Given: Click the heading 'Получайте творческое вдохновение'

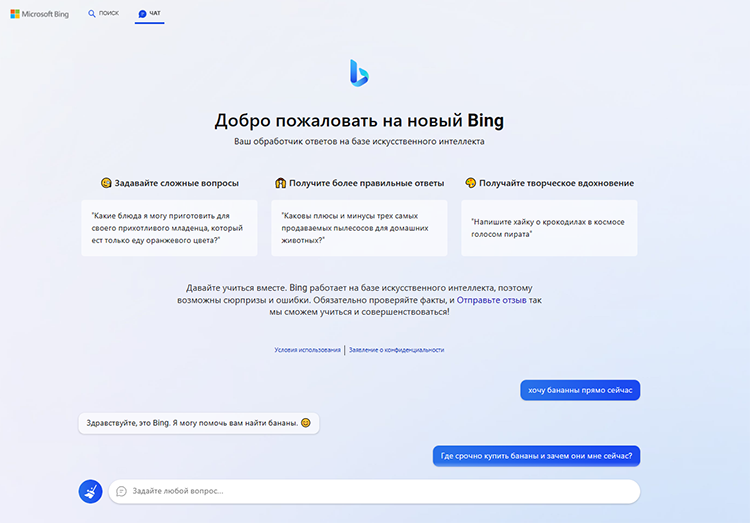Looking at the screenshot, I should (x=556, y=183).
